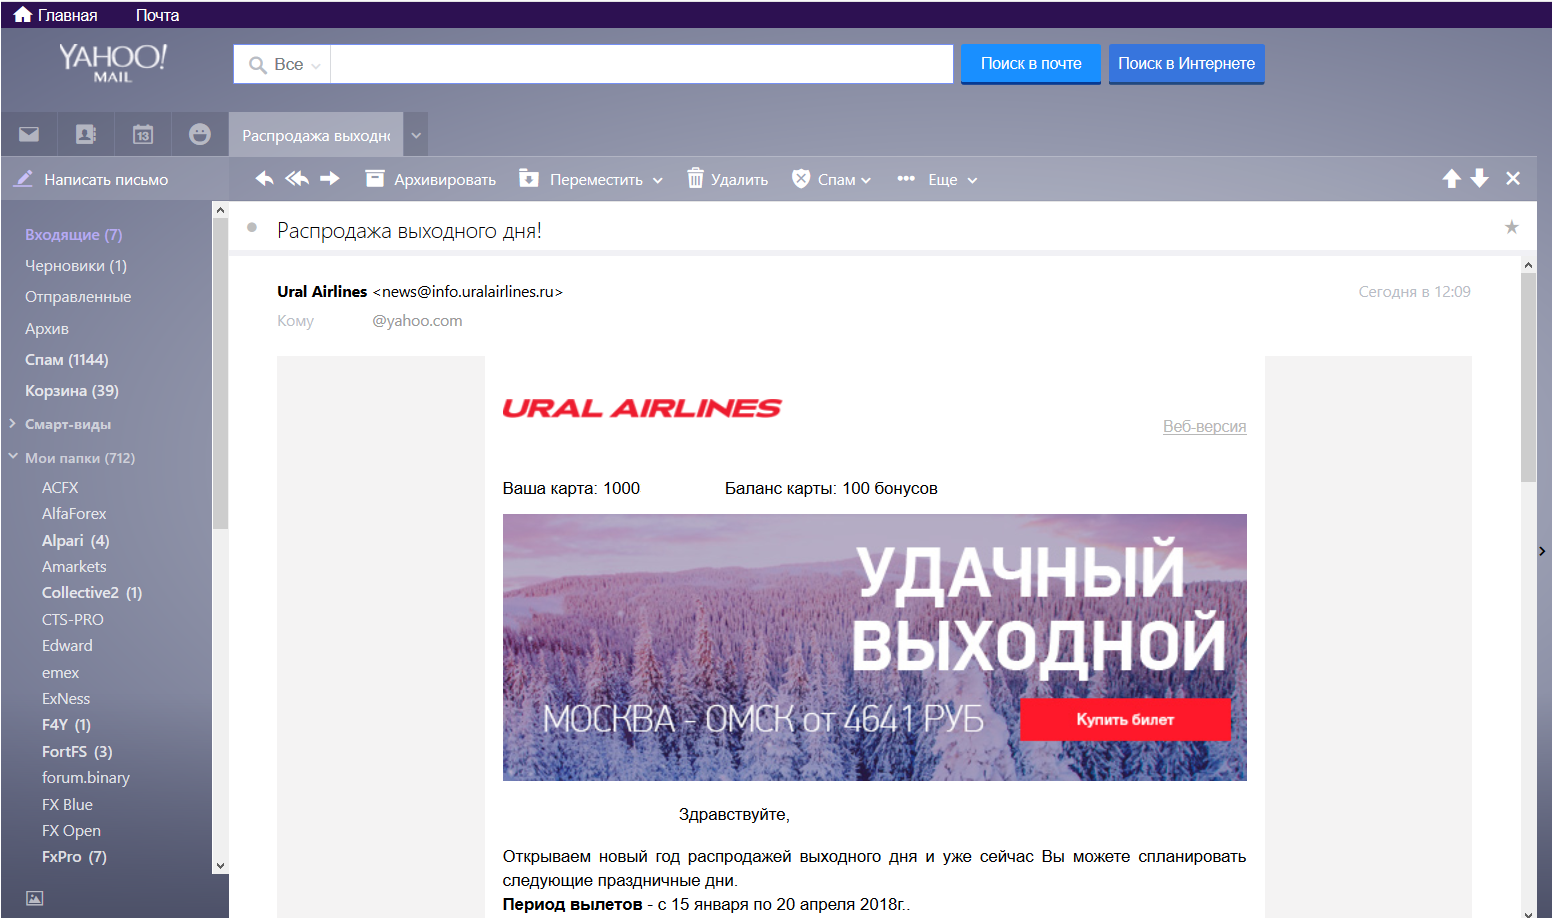Click the image icon at sidebar bottom
Viewport: 1552px width, 918px height.
point(35,898)
